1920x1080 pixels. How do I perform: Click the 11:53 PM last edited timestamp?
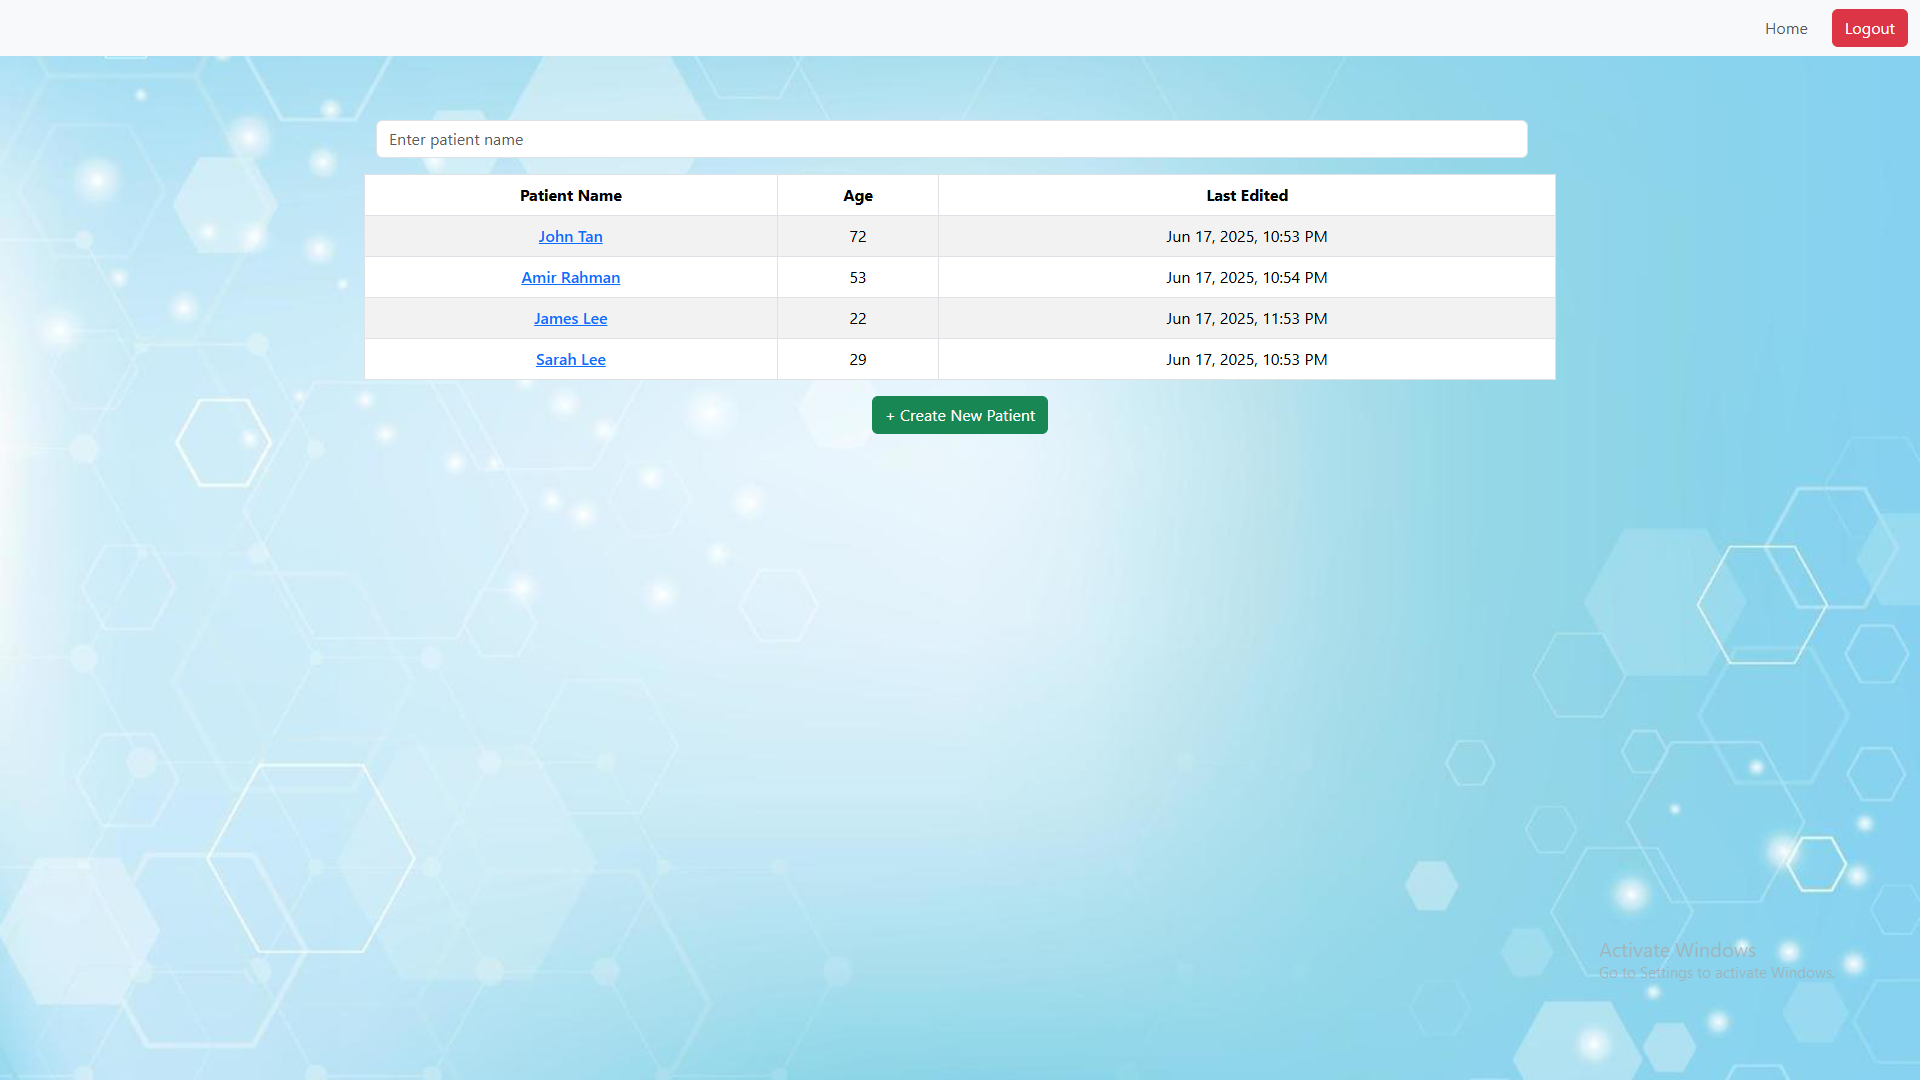[x=1246, y=318]
